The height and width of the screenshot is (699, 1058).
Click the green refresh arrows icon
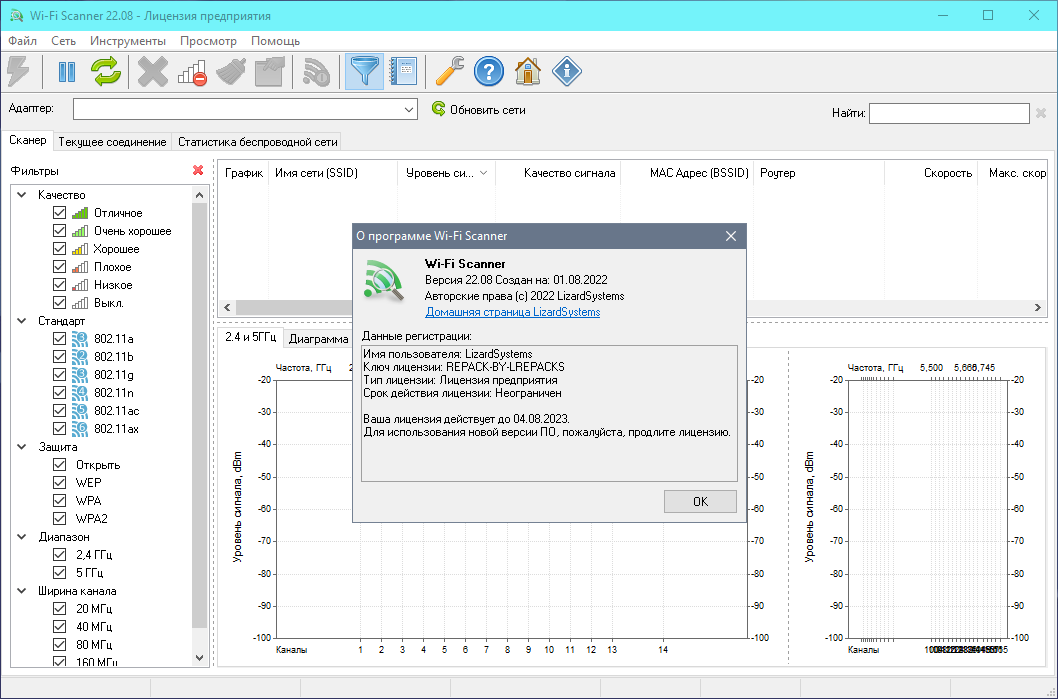(106, 71)
